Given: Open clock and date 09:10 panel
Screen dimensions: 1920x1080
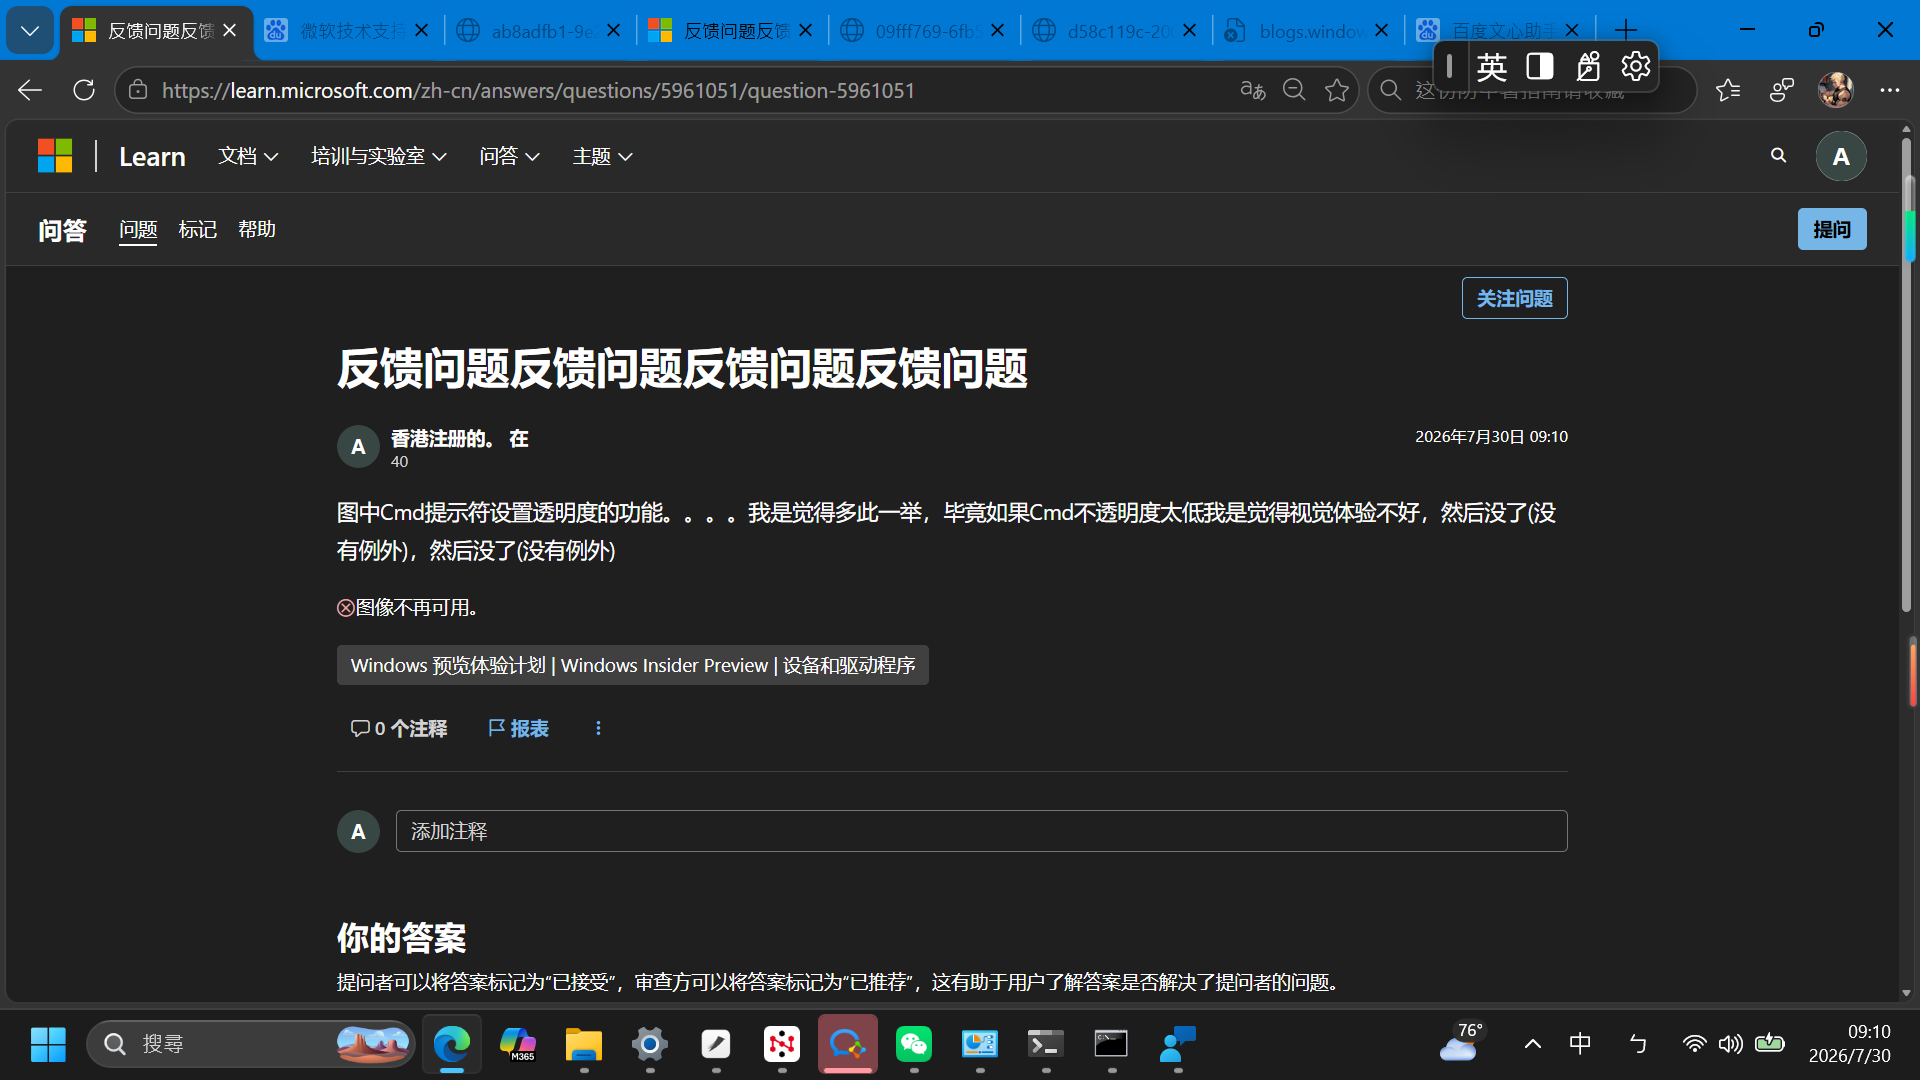Looking at the screenshot, I should coord(1850,1044).
